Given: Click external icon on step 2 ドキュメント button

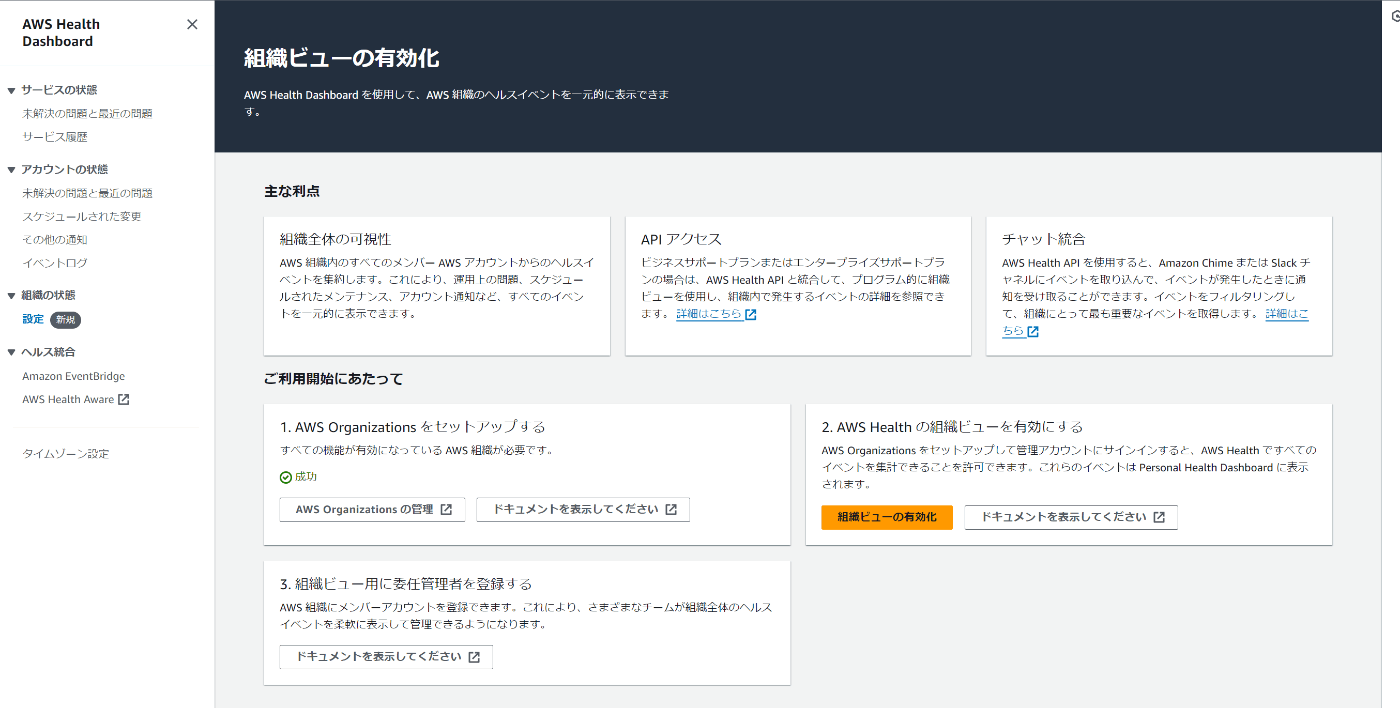Looking at the screenshot, I should tap(1159, 518).
